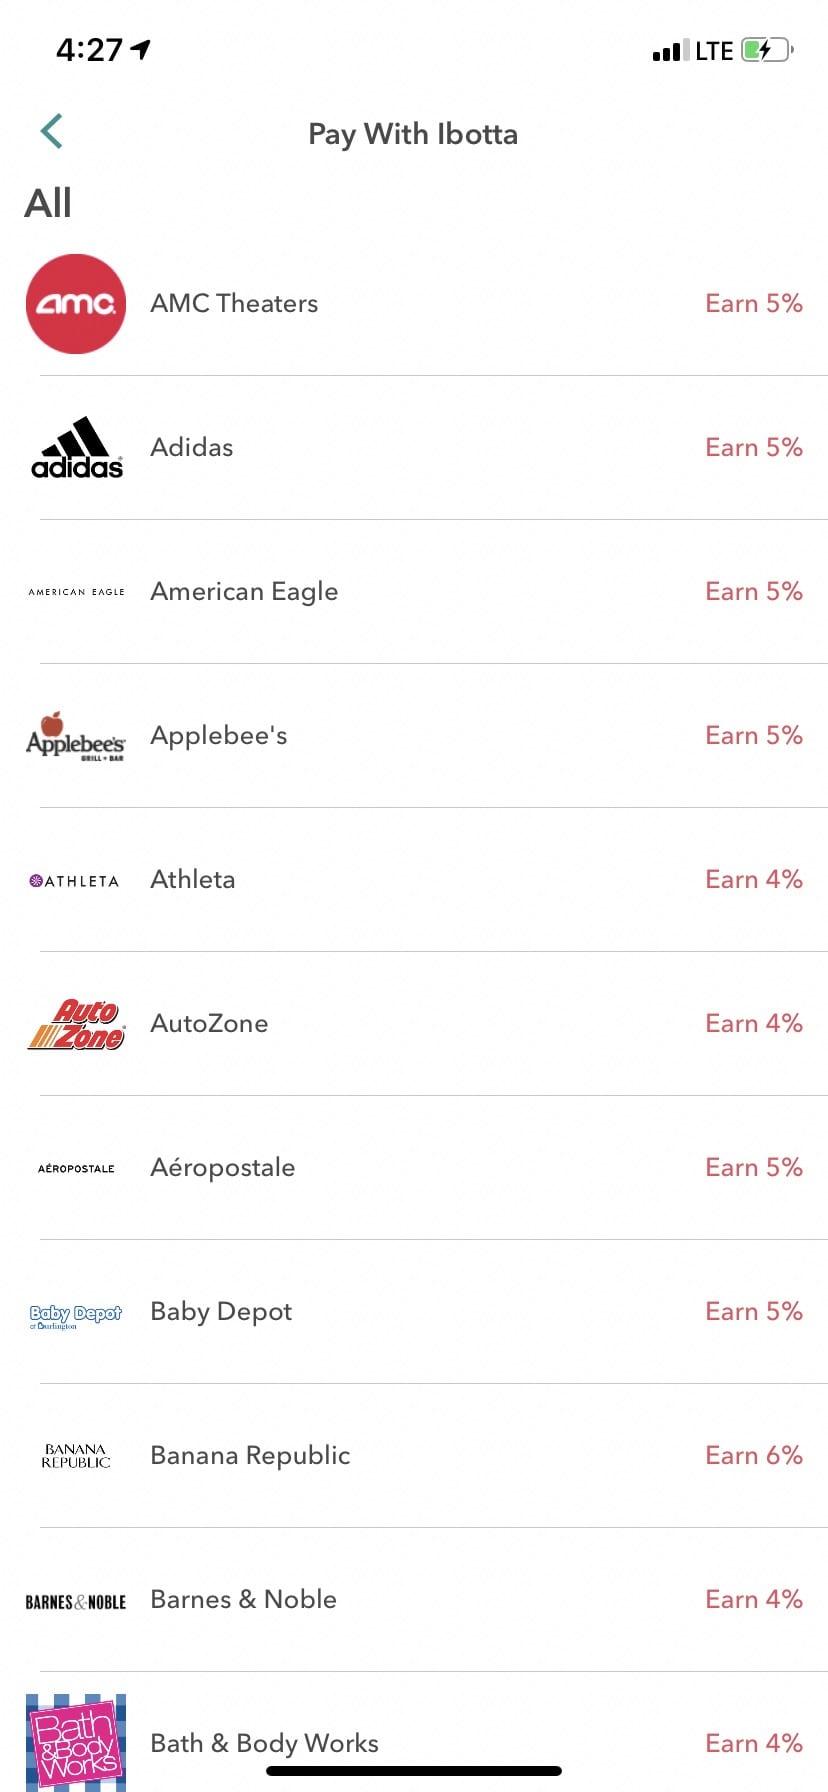The width and height of the screenshot is (828, 1792).
Task: Select Earn 6% for Banana Republic
Action: [754, 1456]
